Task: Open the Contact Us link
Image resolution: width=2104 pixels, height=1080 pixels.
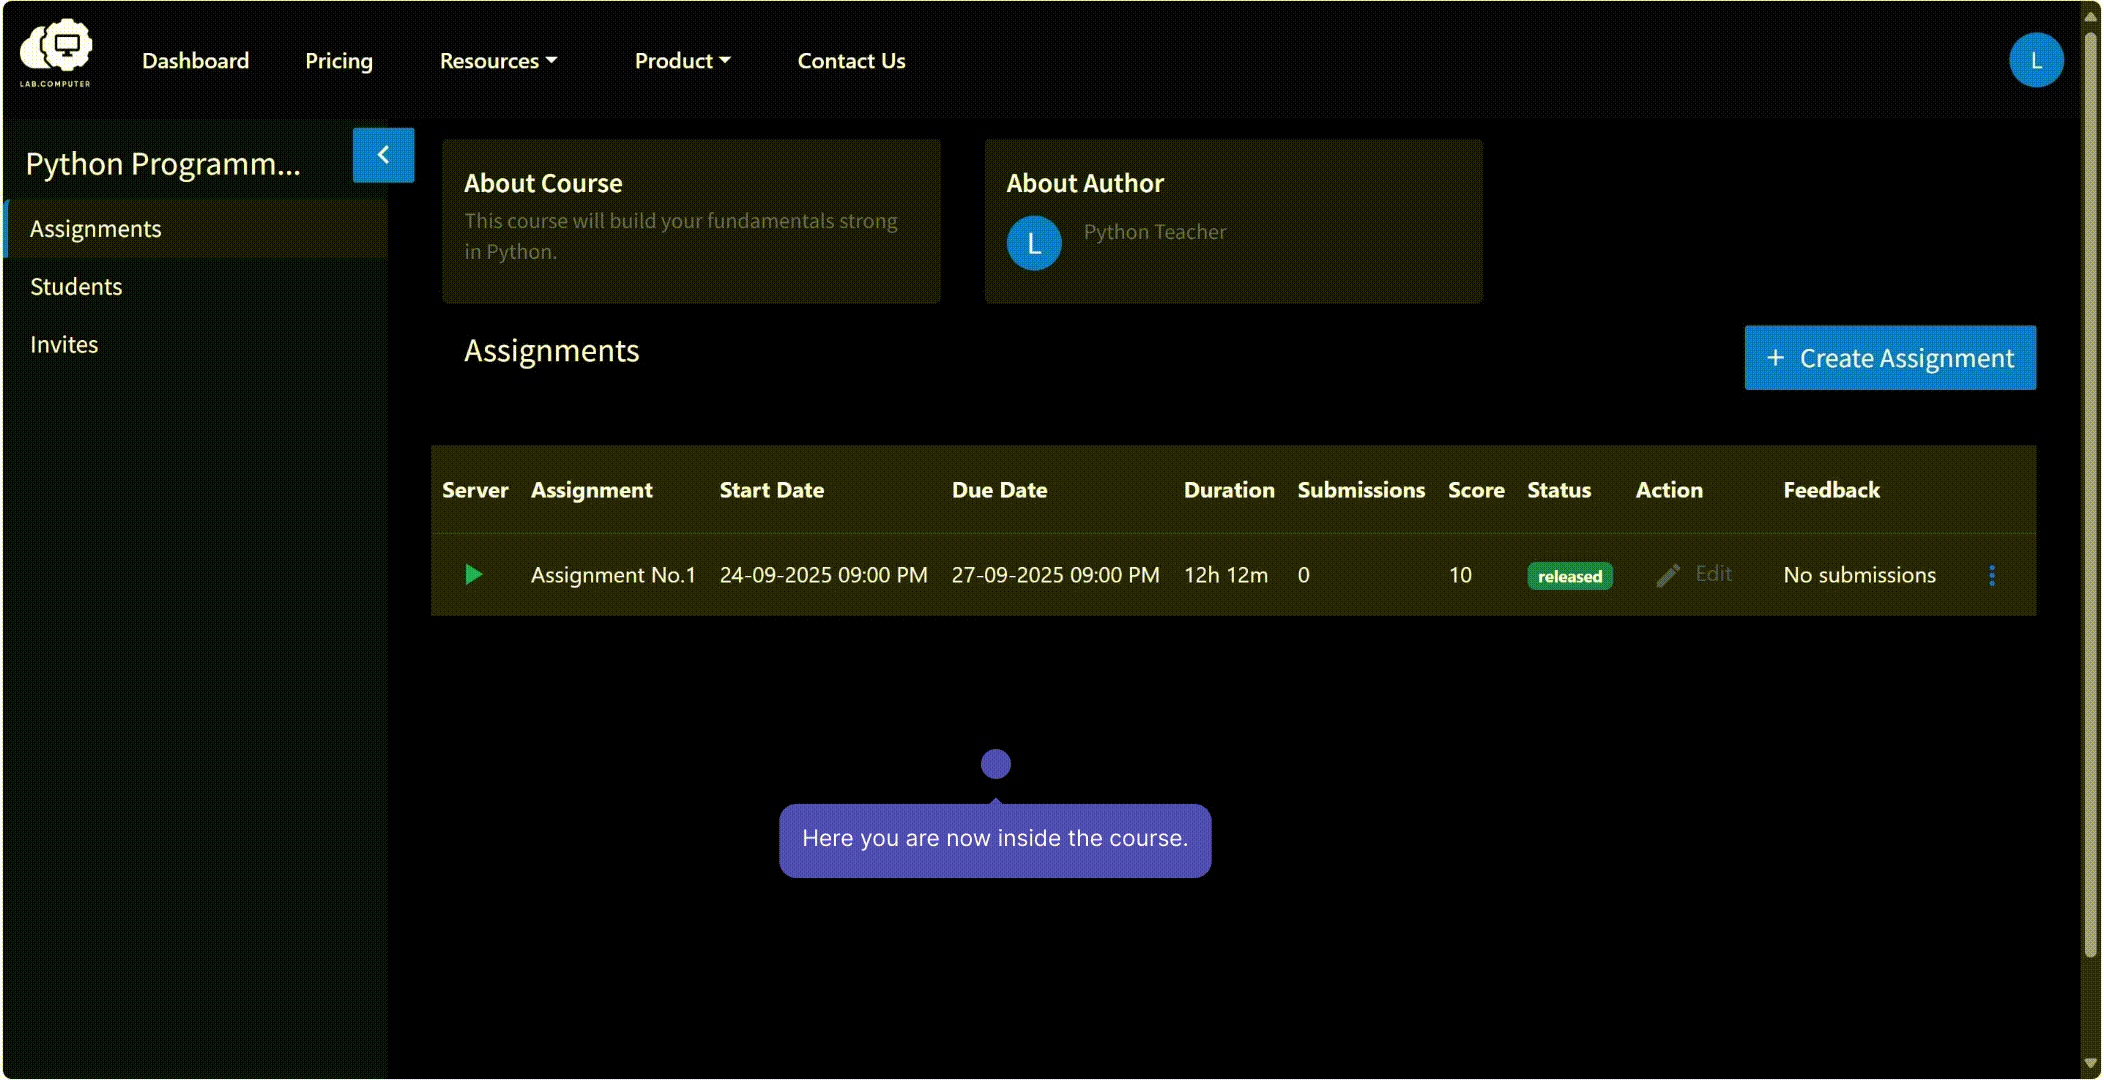Action: point(851,61)
